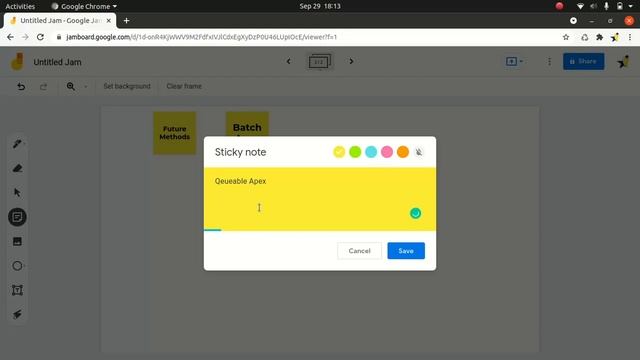Click the Share button
640x360 pixels.
(583, 61)
